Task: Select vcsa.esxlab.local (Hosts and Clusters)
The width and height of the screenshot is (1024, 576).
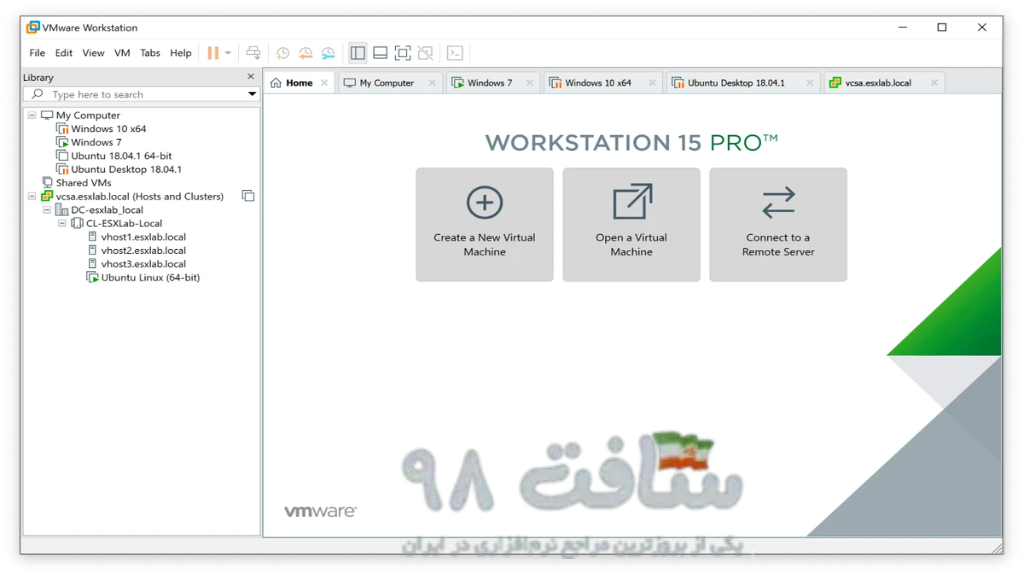Action: point(139,196)
